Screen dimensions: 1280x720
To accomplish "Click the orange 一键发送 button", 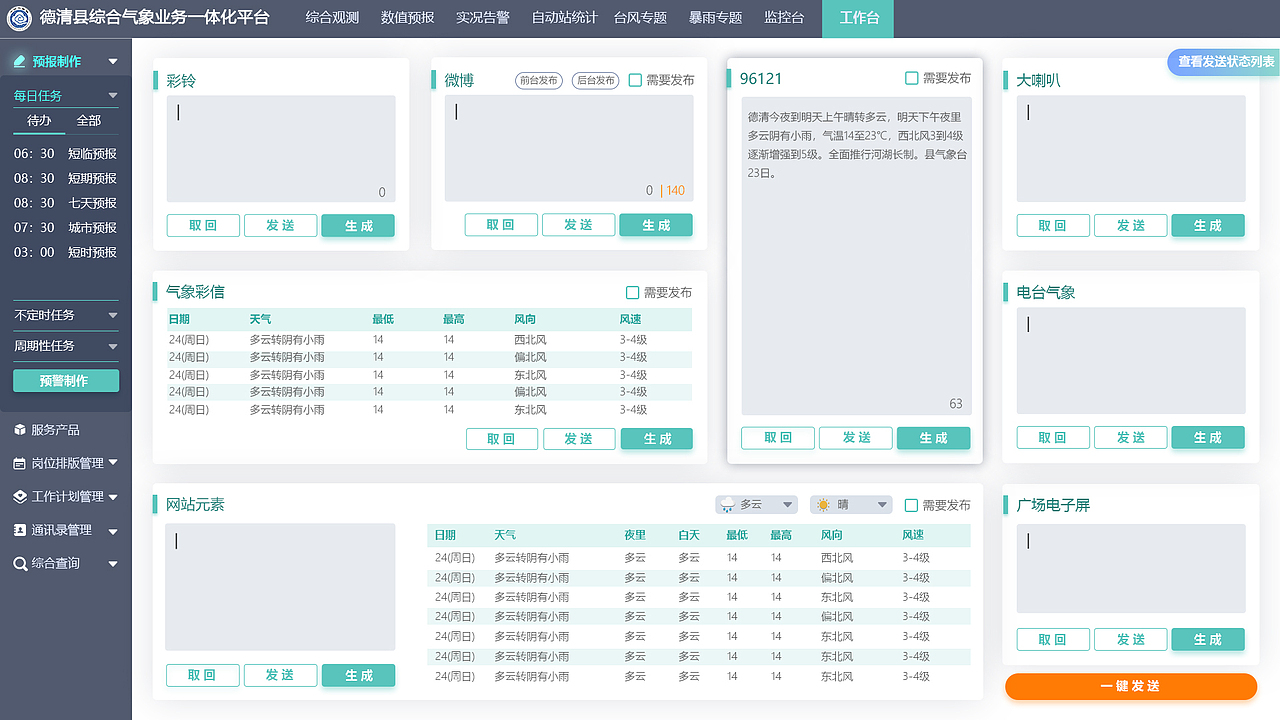I will point(1131,687).
